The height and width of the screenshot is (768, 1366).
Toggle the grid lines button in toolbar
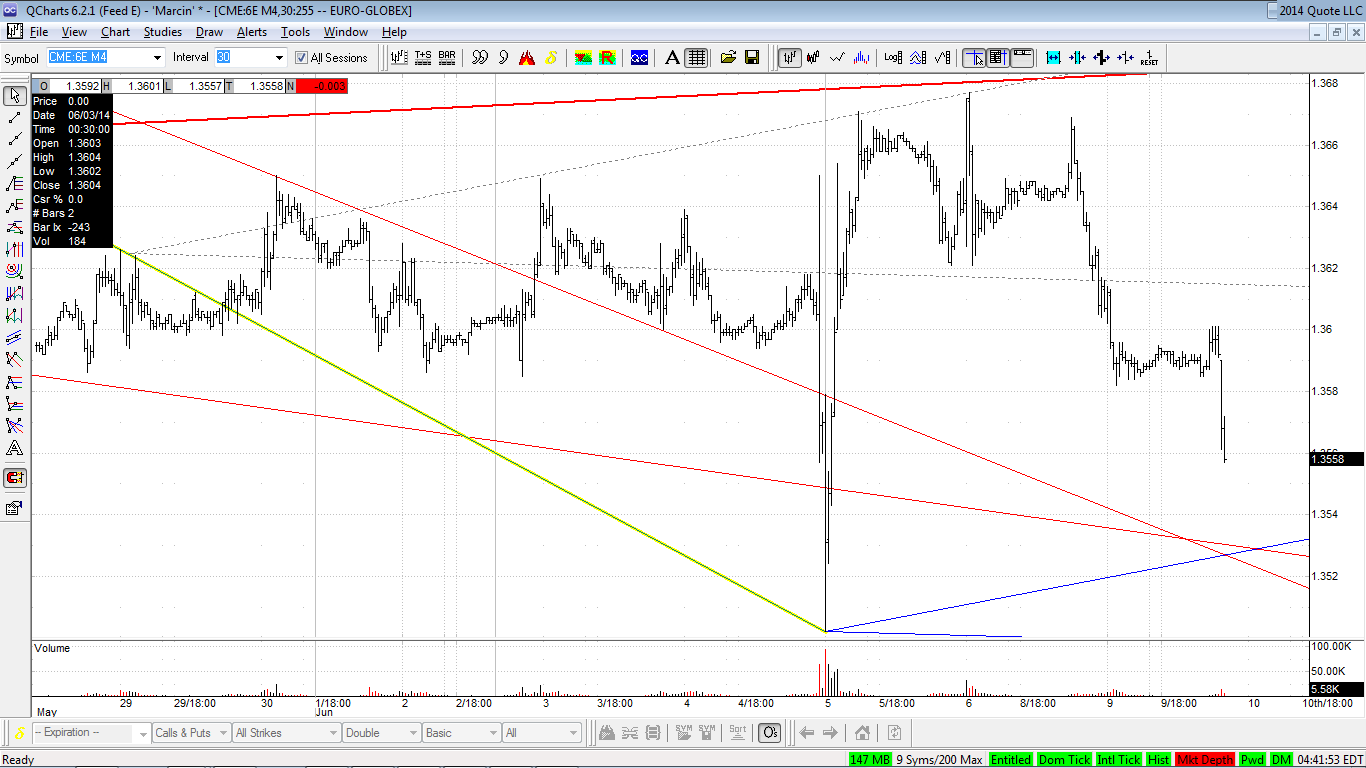click(697, 58)
